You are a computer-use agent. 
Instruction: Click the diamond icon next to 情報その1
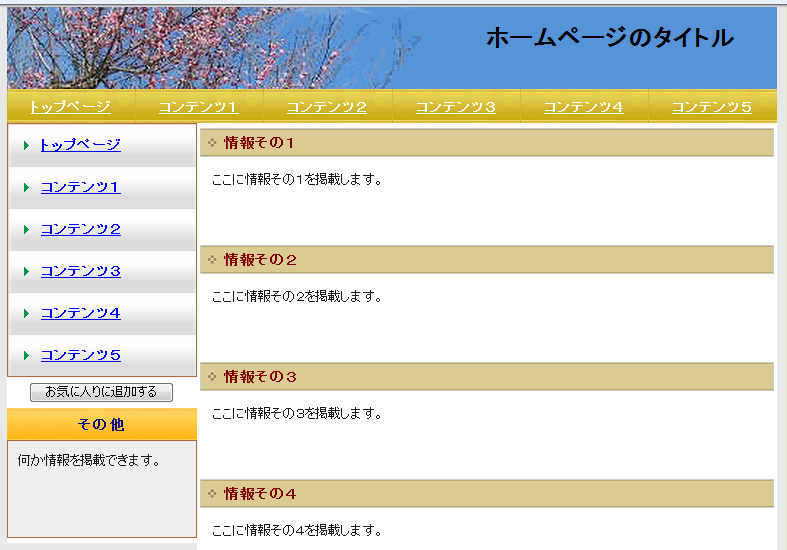(212, 143)
